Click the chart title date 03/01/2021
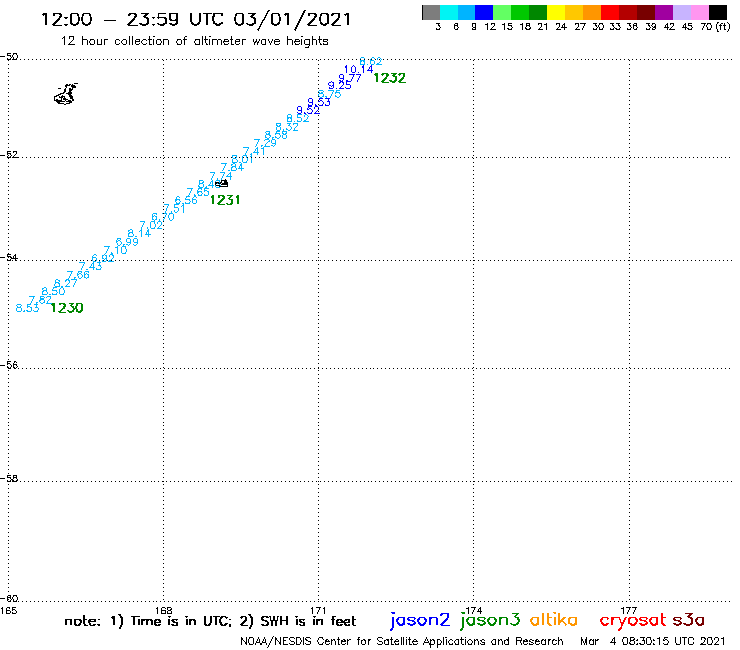The height and width of the screenshot is (650, 740). (x=292, y=20)
